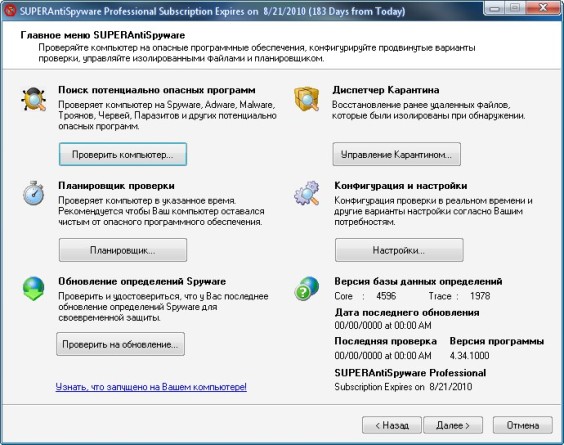564x445 pixels.
Task: Click heading Последняя проверка
Action: coord(386,341)
